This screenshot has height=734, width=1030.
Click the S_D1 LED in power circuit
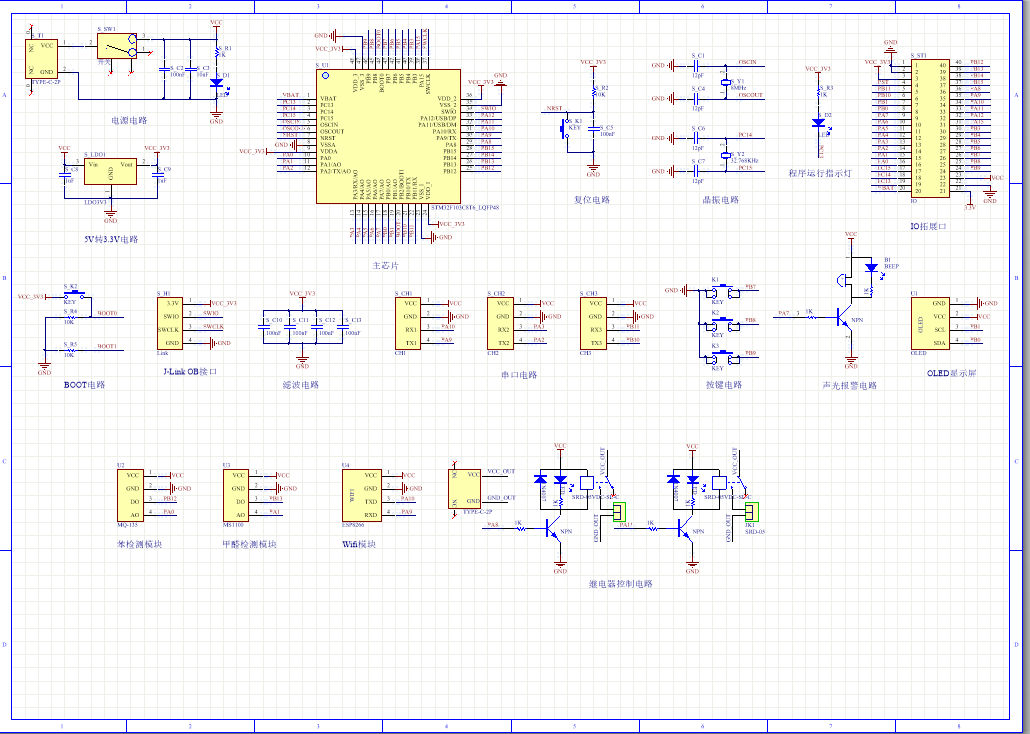[x=216, y=83]
